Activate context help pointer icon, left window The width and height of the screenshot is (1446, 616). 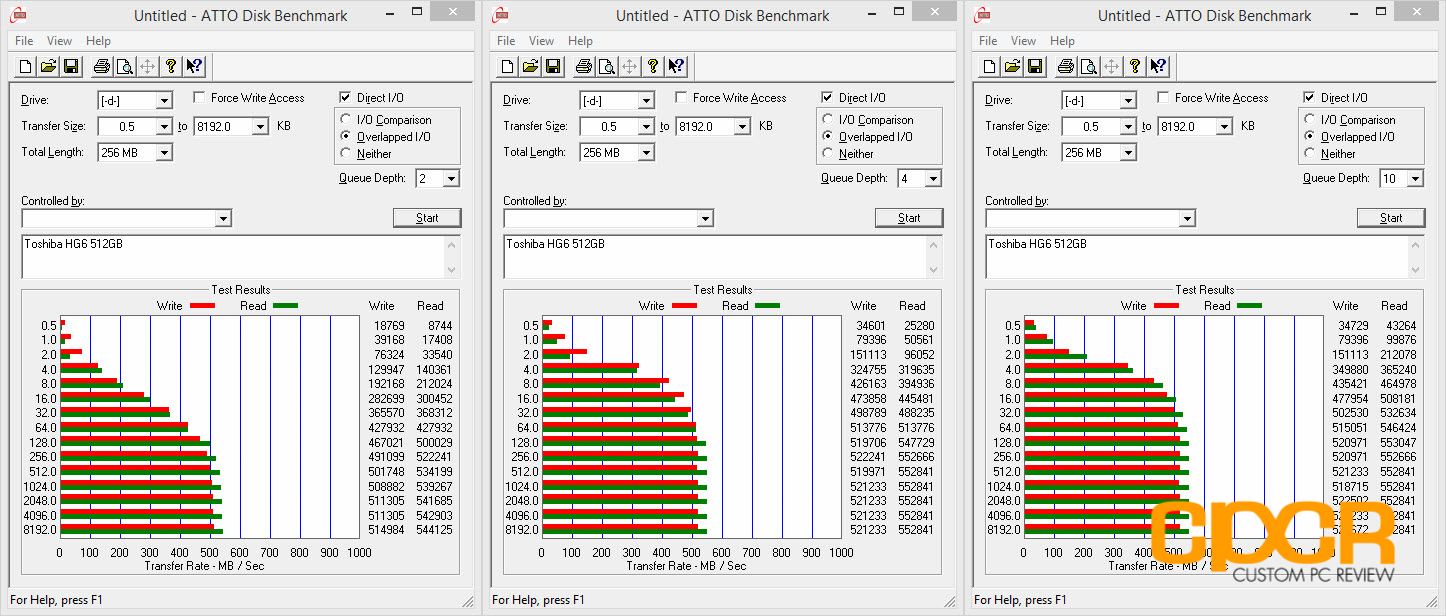(x=194, y=66)
